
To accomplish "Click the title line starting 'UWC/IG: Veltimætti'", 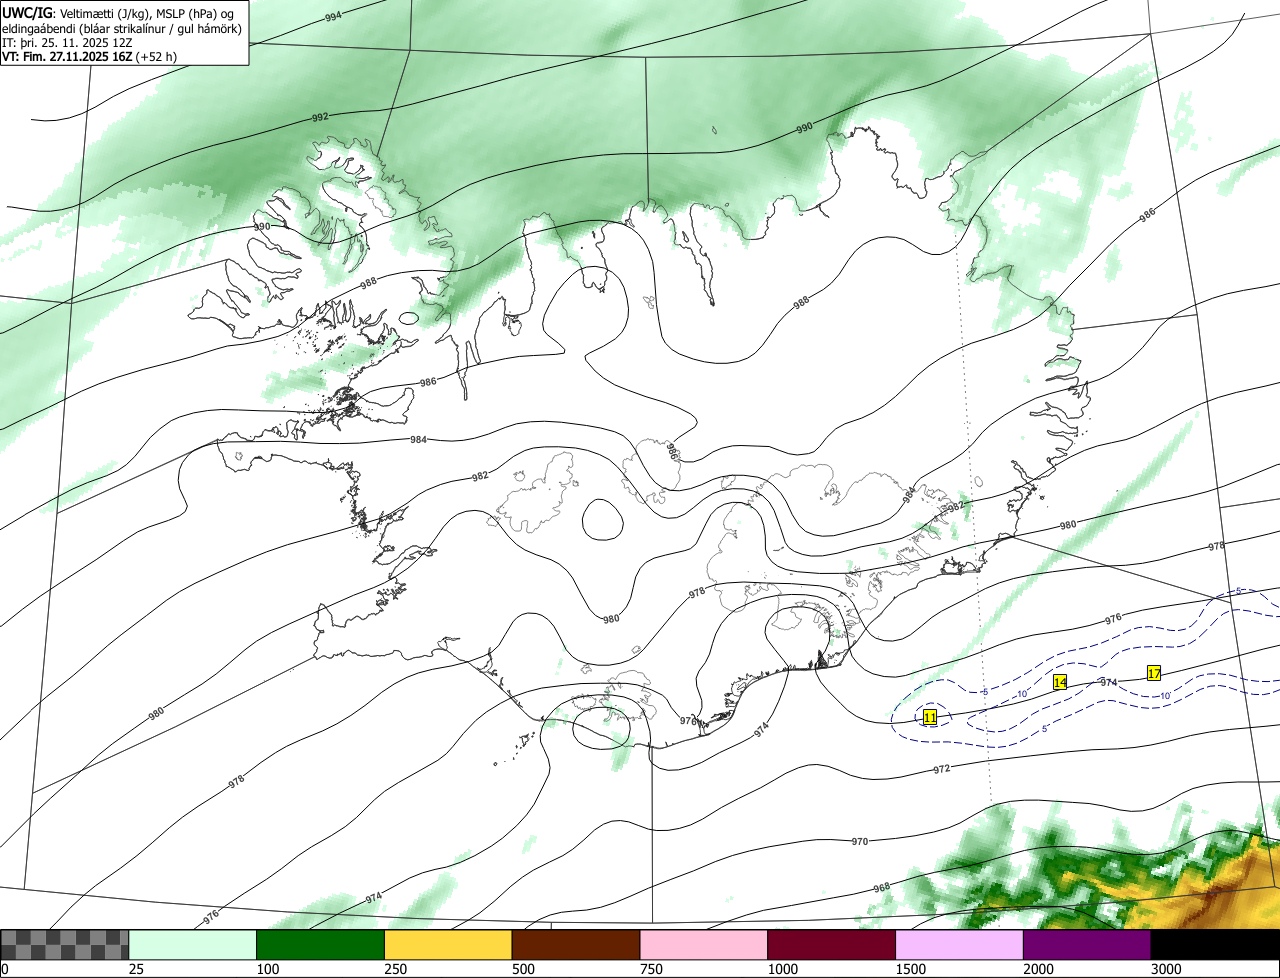I will 119,13.
